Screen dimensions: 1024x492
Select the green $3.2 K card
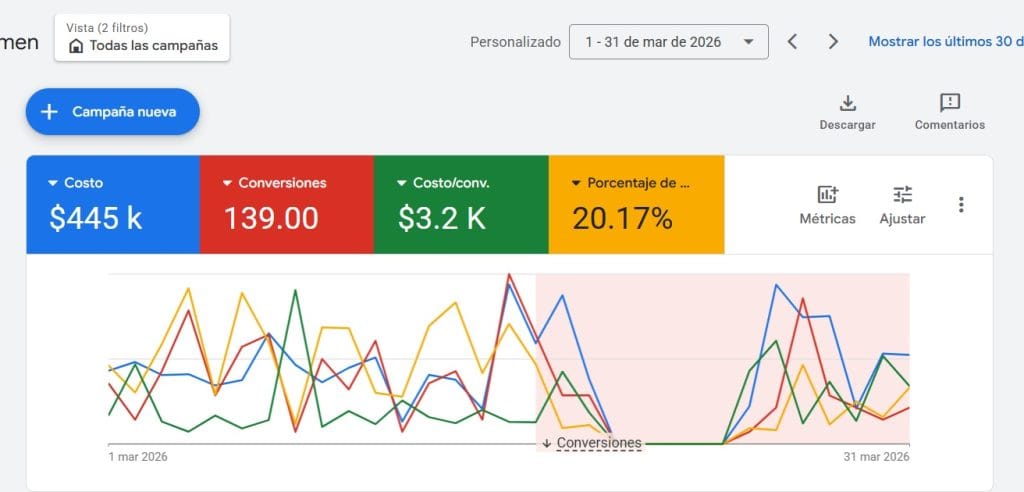461,205
